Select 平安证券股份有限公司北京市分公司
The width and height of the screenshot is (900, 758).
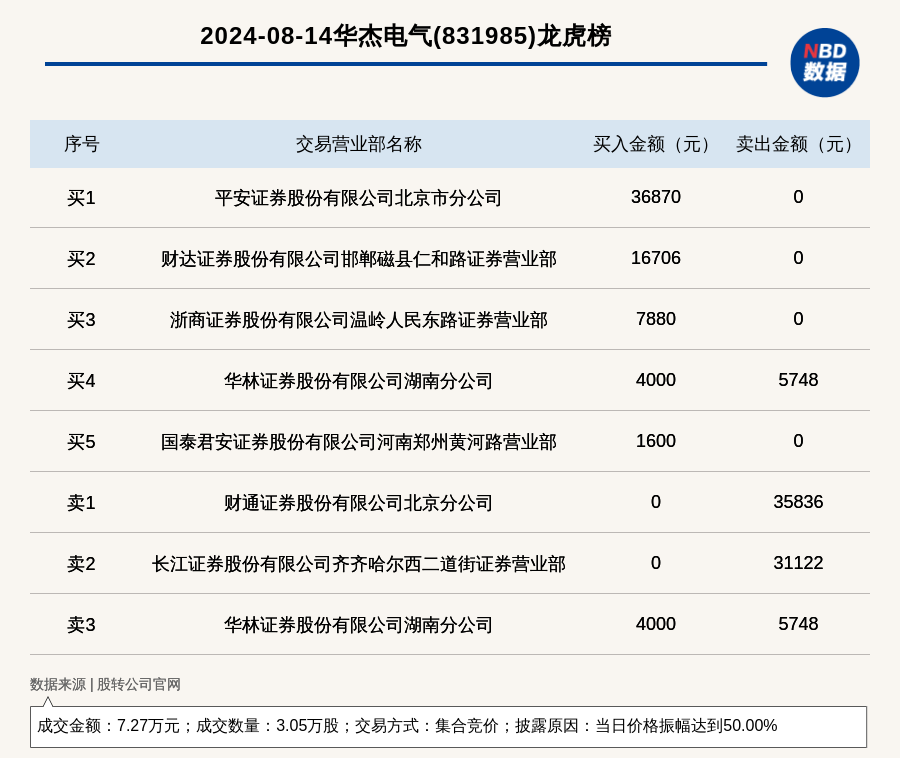pos(358,198)
